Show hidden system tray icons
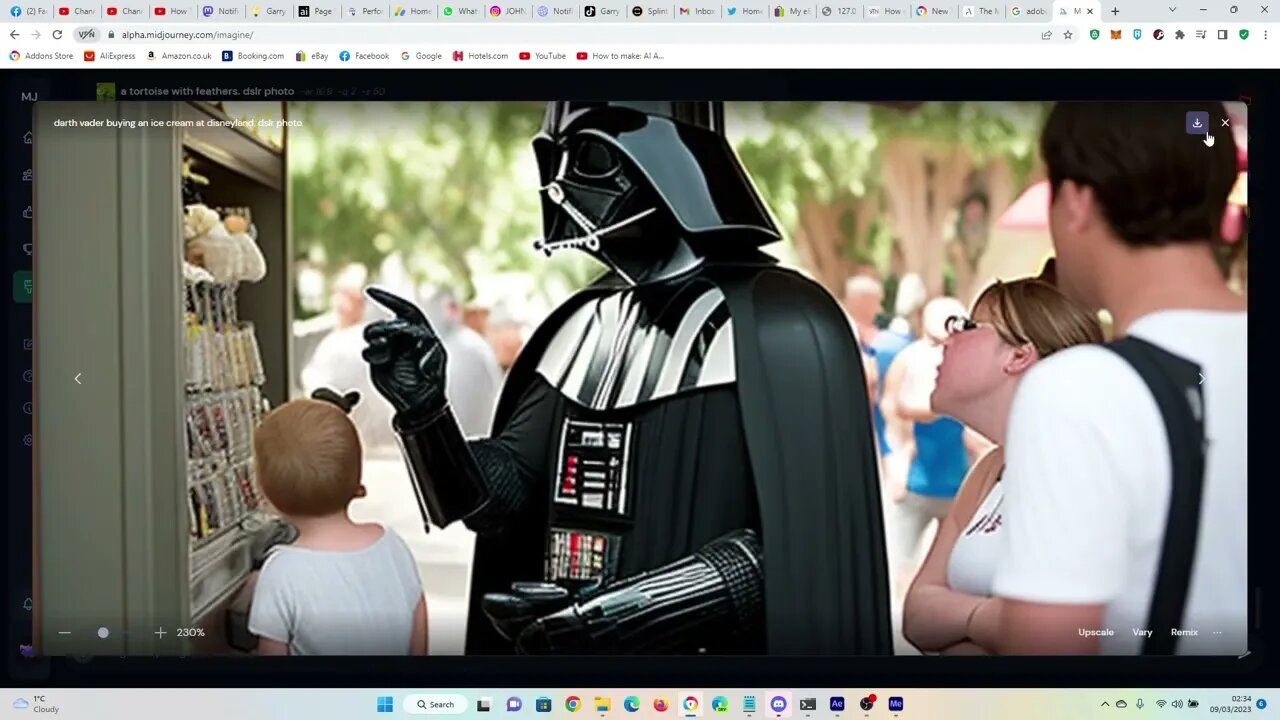Screen dimensions: 1280x720 (x=1105, y=704)
